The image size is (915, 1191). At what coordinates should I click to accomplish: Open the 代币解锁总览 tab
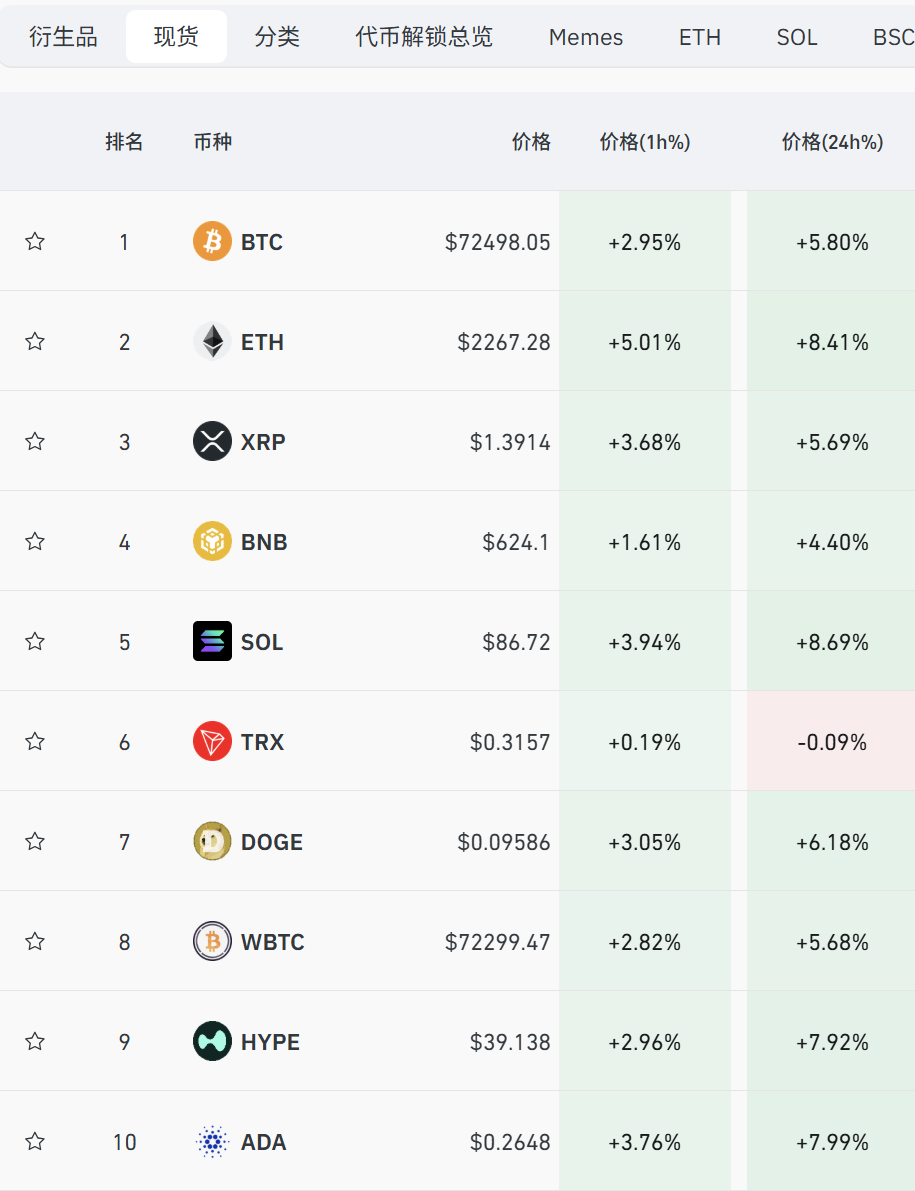(x=424, y=38)
